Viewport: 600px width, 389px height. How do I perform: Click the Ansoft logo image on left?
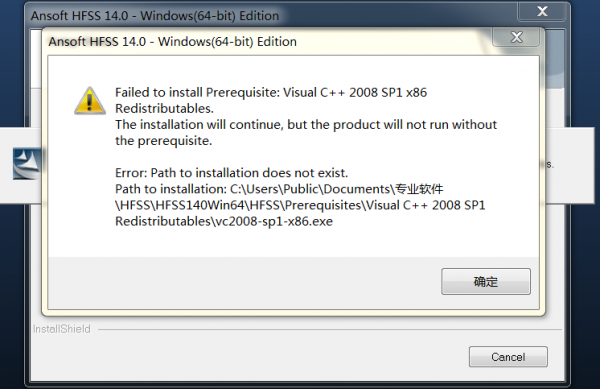tap(27, 164)
